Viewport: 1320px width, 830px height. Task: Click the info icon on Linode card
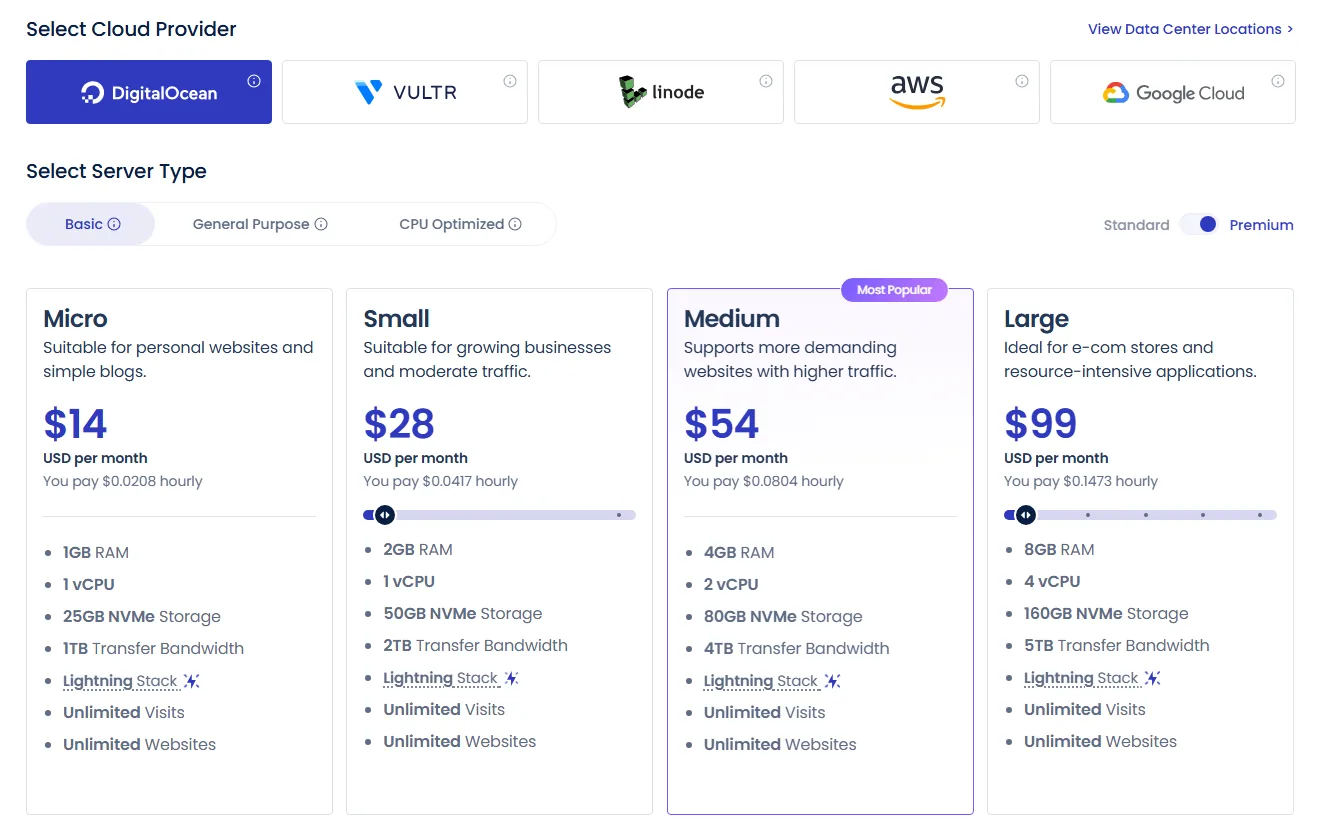[766, 81]
